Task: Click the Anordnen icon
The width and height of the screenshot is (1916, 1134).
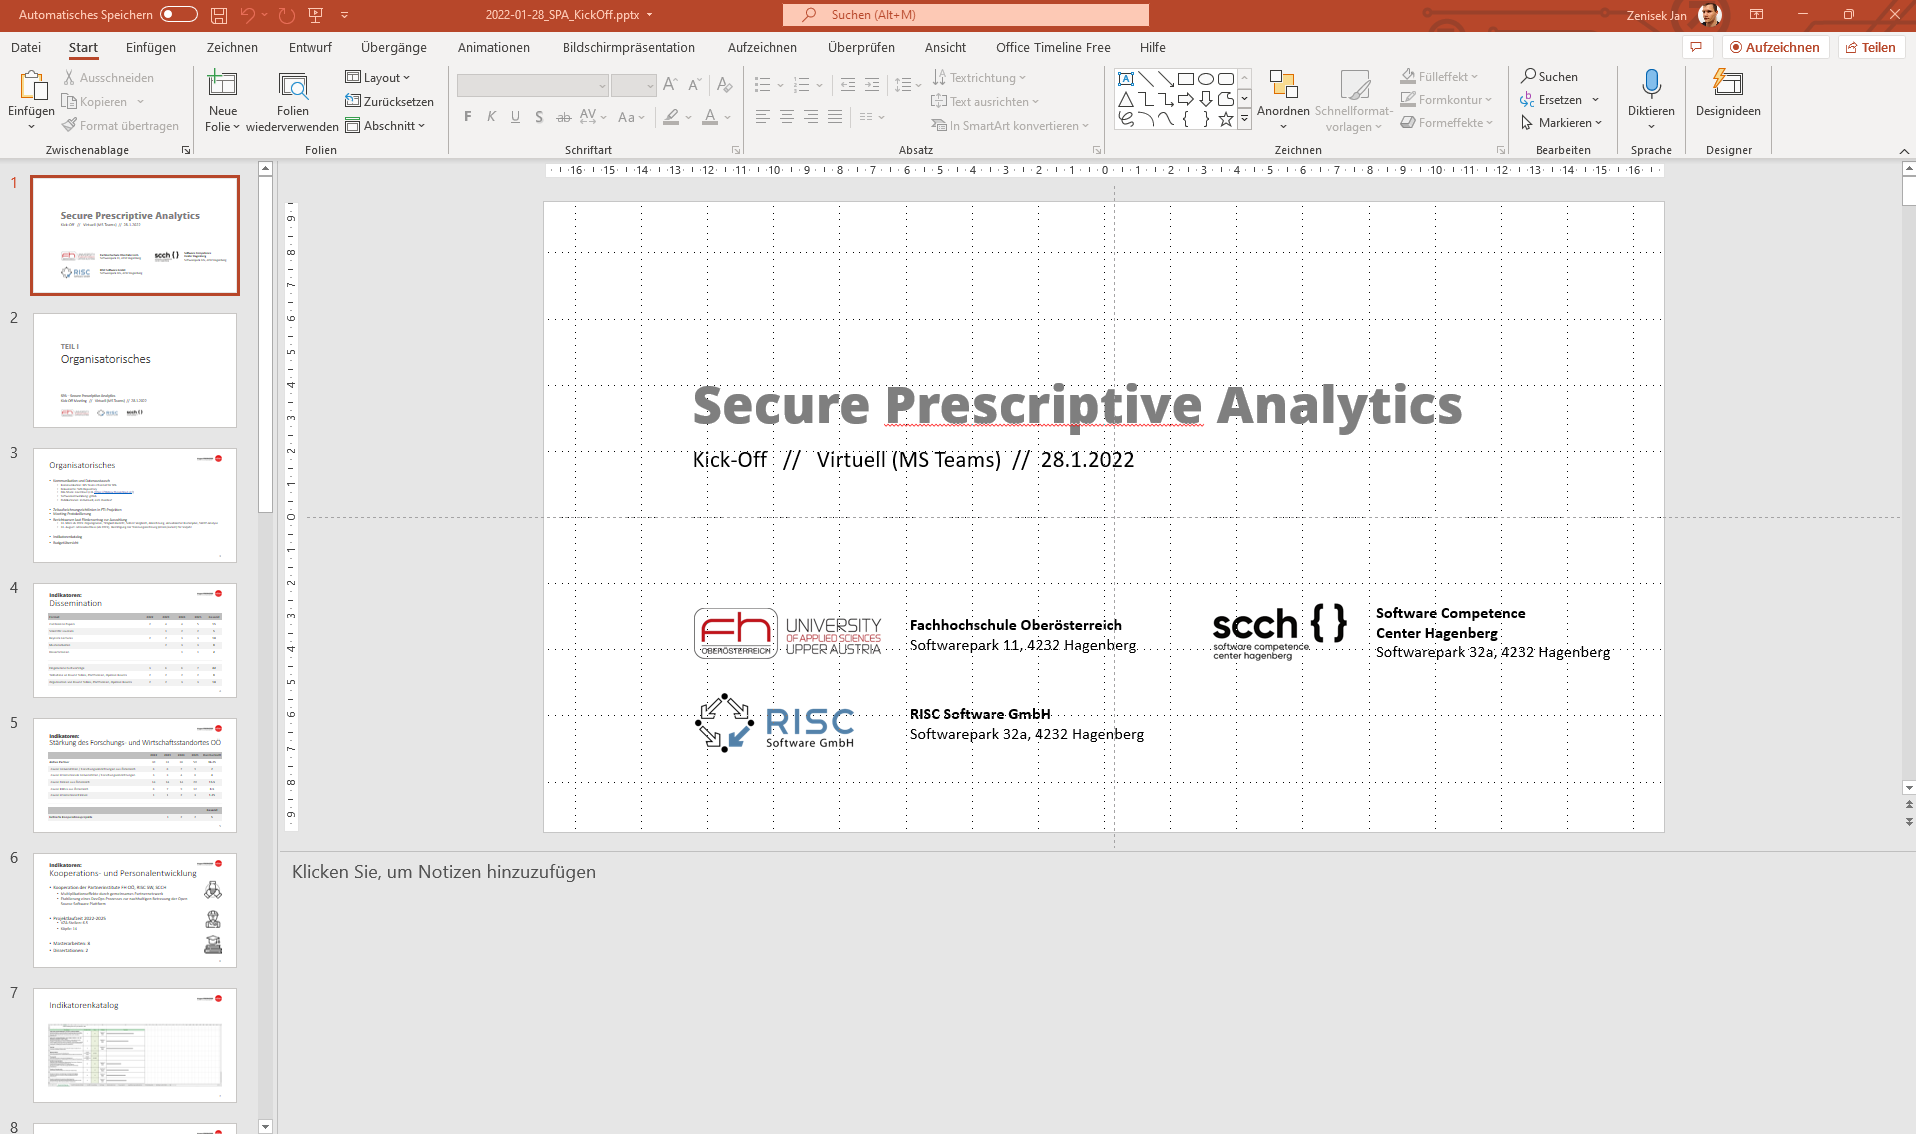Action: [1283, 84]
